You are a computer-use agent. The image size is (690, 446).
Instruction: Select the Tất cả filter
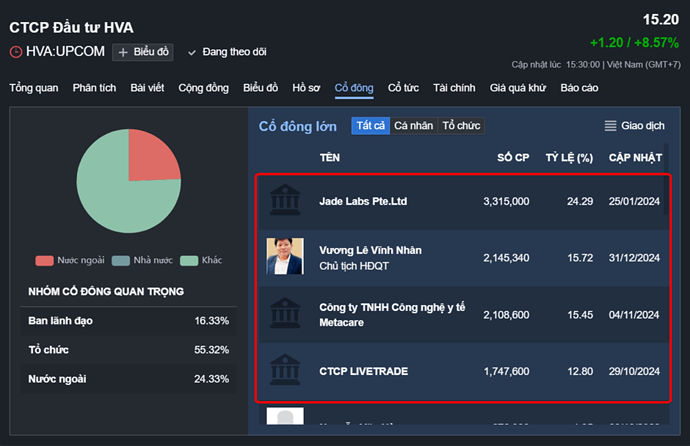coord(370,126)
